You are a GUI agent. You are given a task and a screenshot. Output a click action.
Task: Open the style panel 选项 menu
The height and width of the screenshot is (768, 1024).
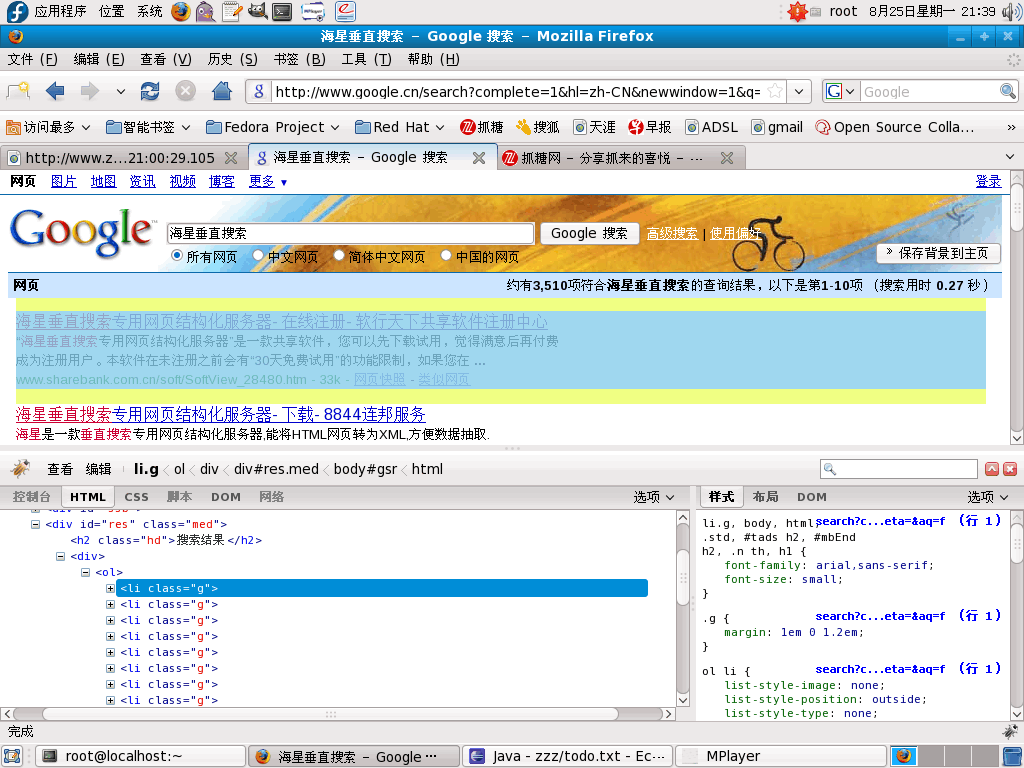point(988,497)
